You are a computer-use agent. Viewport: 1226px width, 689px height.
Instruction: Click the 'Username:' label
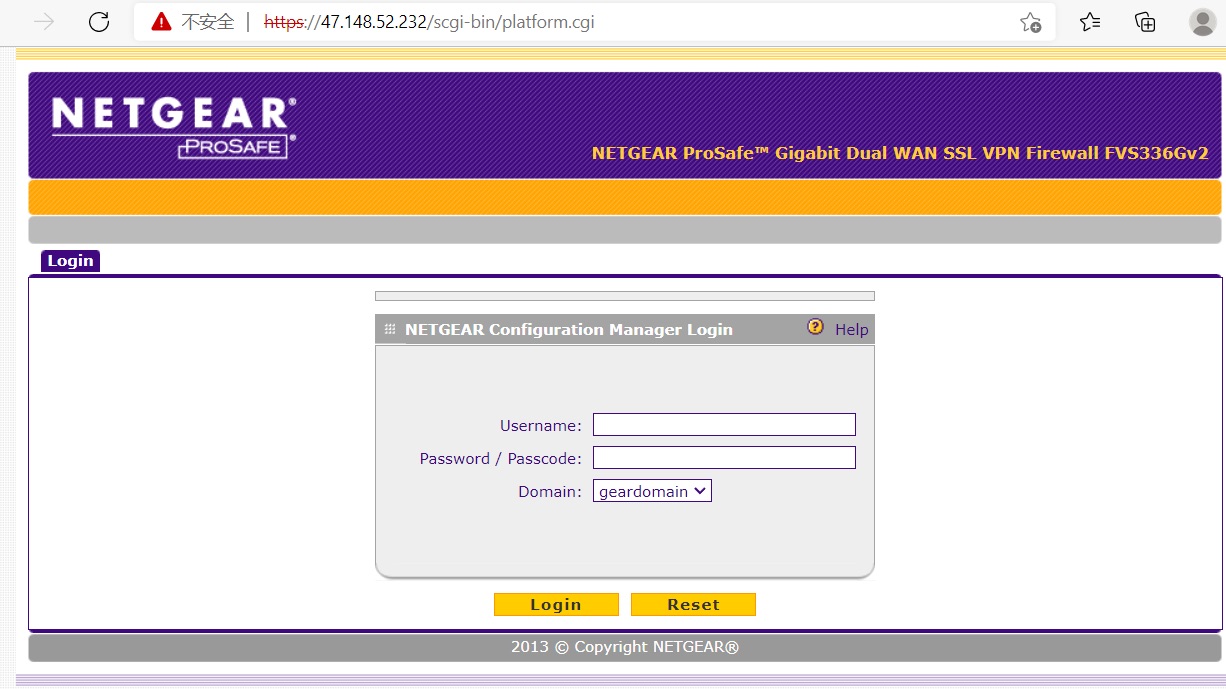click(x=540, y=426)
